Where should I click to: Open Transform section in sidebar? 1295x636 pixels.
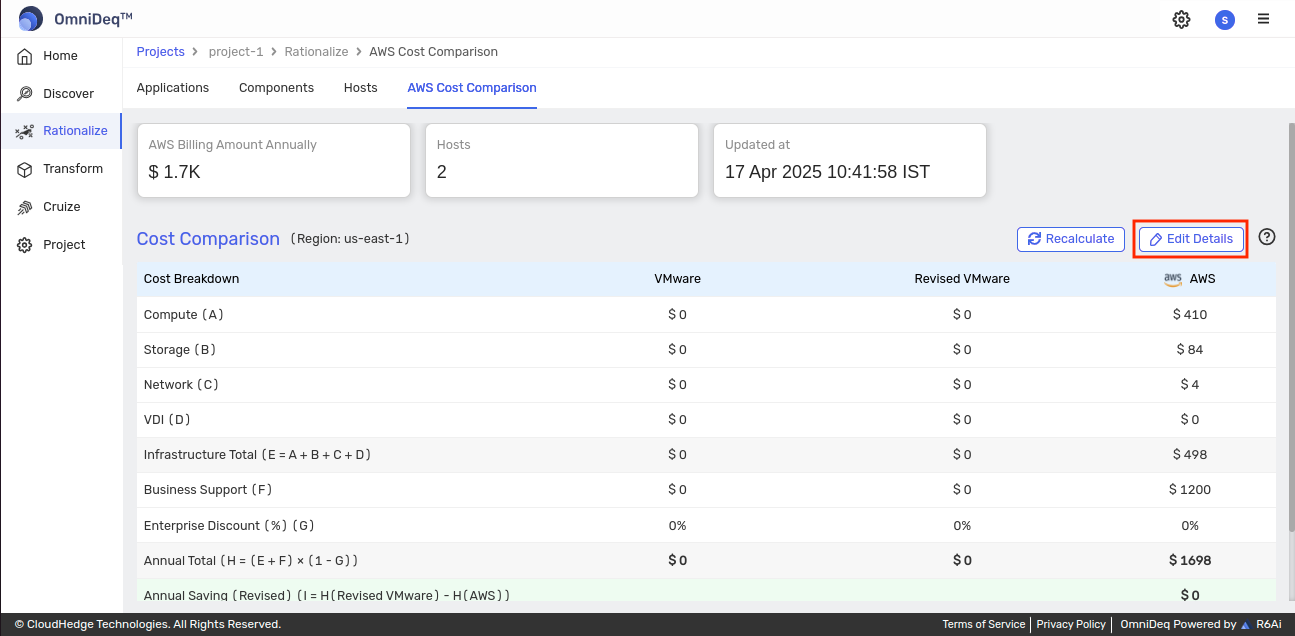(x=72, y=169)
